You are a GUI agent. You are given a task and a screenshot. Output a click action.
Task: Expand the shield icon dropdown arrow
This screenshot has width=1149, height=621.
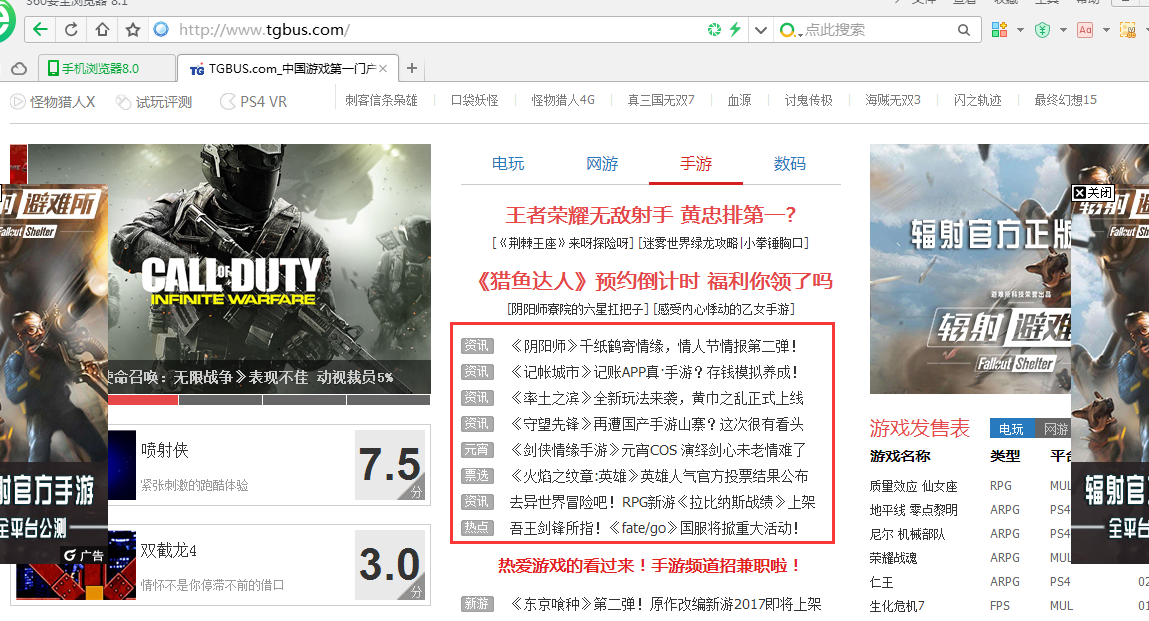pyautogui.click(x=1063, y=30)
